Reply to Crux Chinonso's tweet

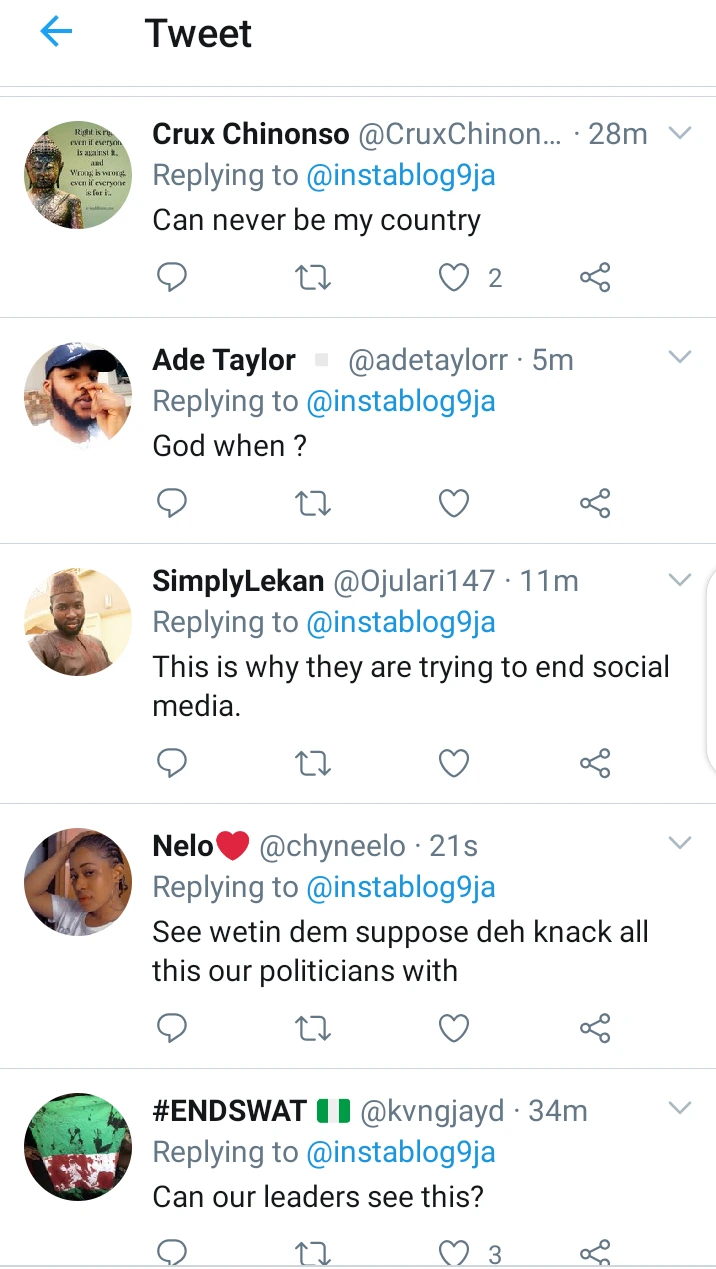coord(172,277)
